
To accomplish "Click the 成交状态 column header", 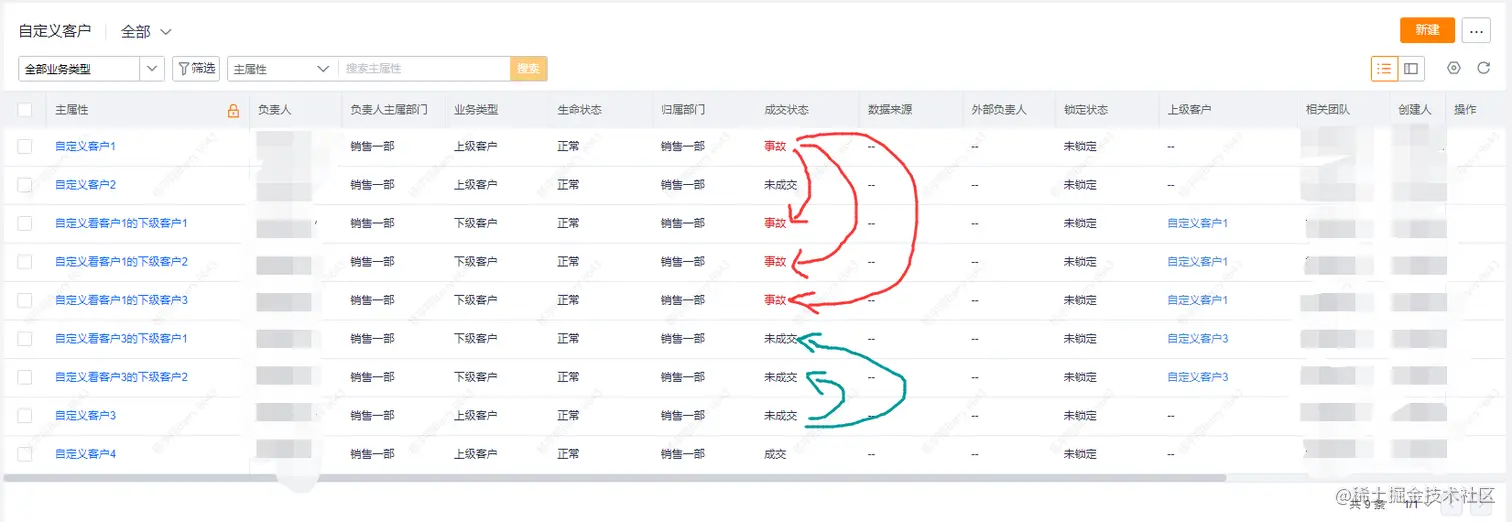I will (786, 110).
